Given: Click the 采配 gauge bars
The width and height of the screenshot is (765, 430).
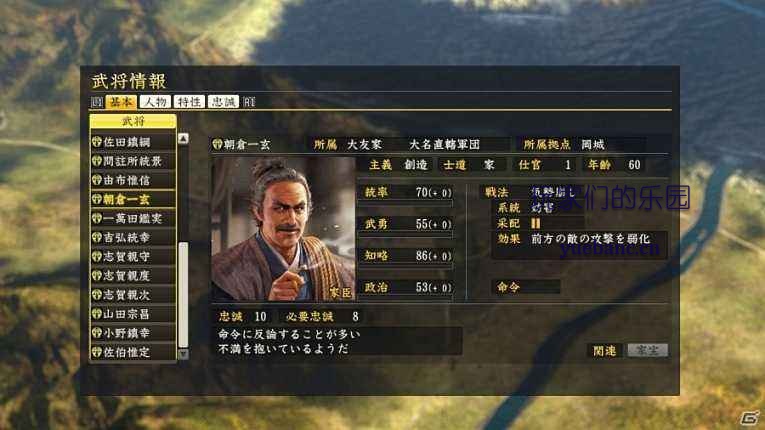Looking at the screenshot, I should [536, 223].
